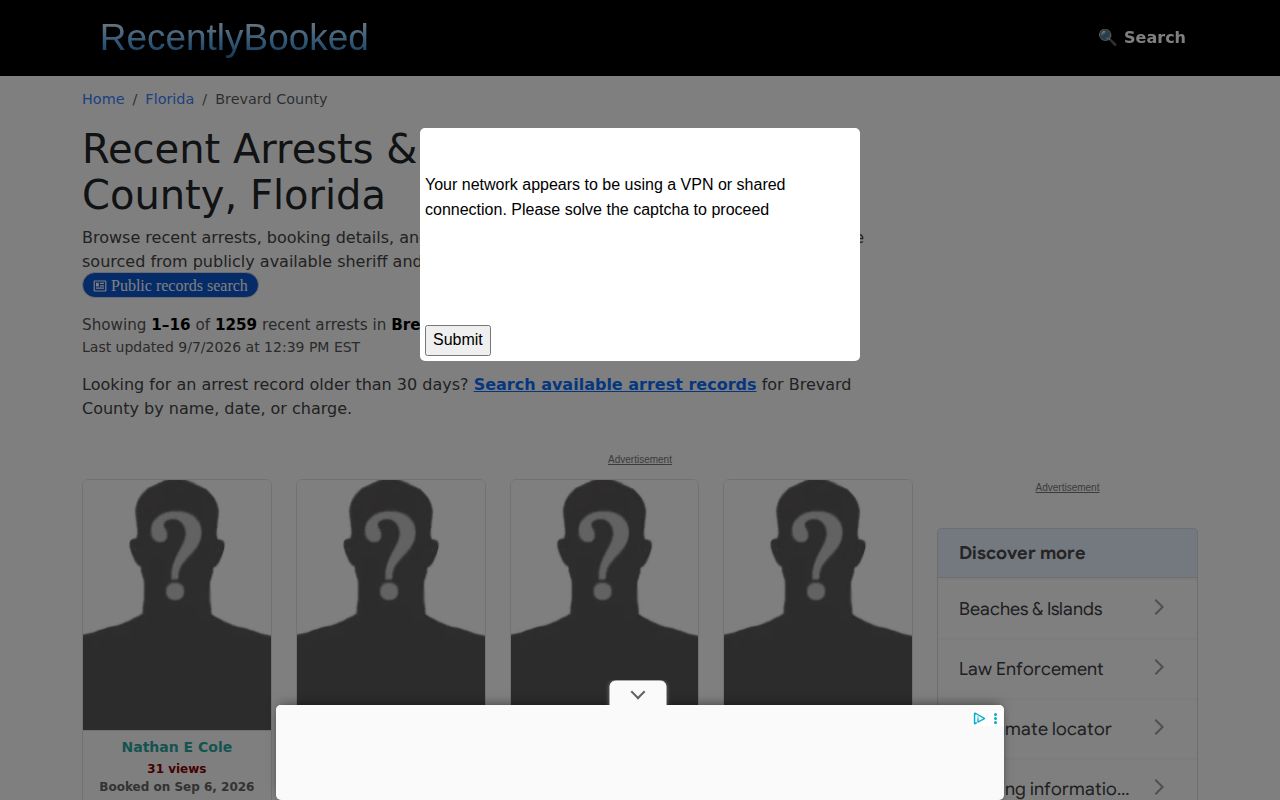The height and width of the screenshot is (800, 1280).
Task: Click the Brevard County breadcrumb text
Action: [271, 99]
